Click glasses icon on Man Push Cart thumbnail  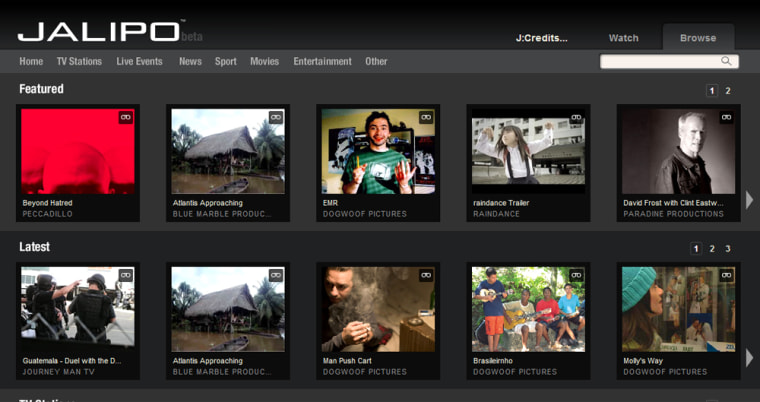pyautogui.click(x=426, y=275)
